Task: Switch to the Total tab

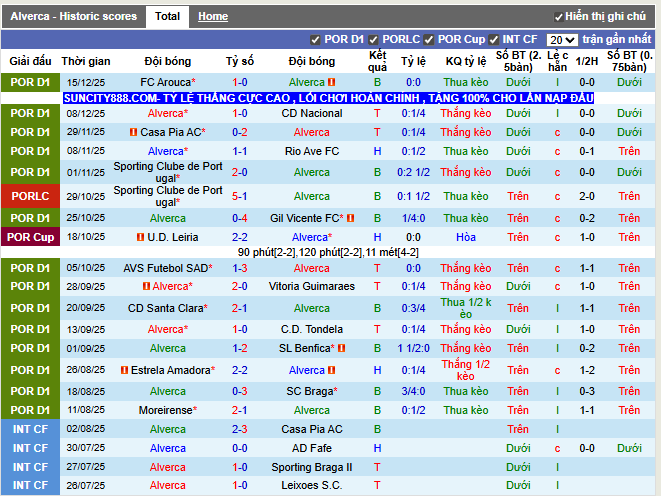Action: tap(167, 16)
